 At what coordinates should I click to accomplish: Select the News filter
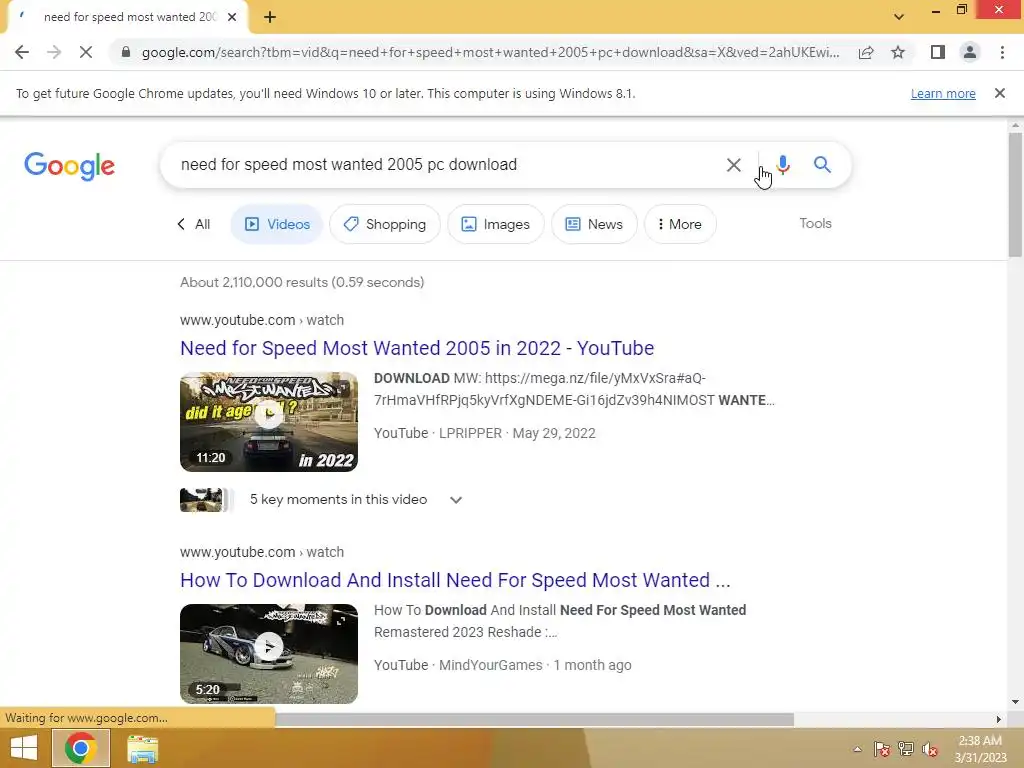pyautogui.click(x=594, y=224)
